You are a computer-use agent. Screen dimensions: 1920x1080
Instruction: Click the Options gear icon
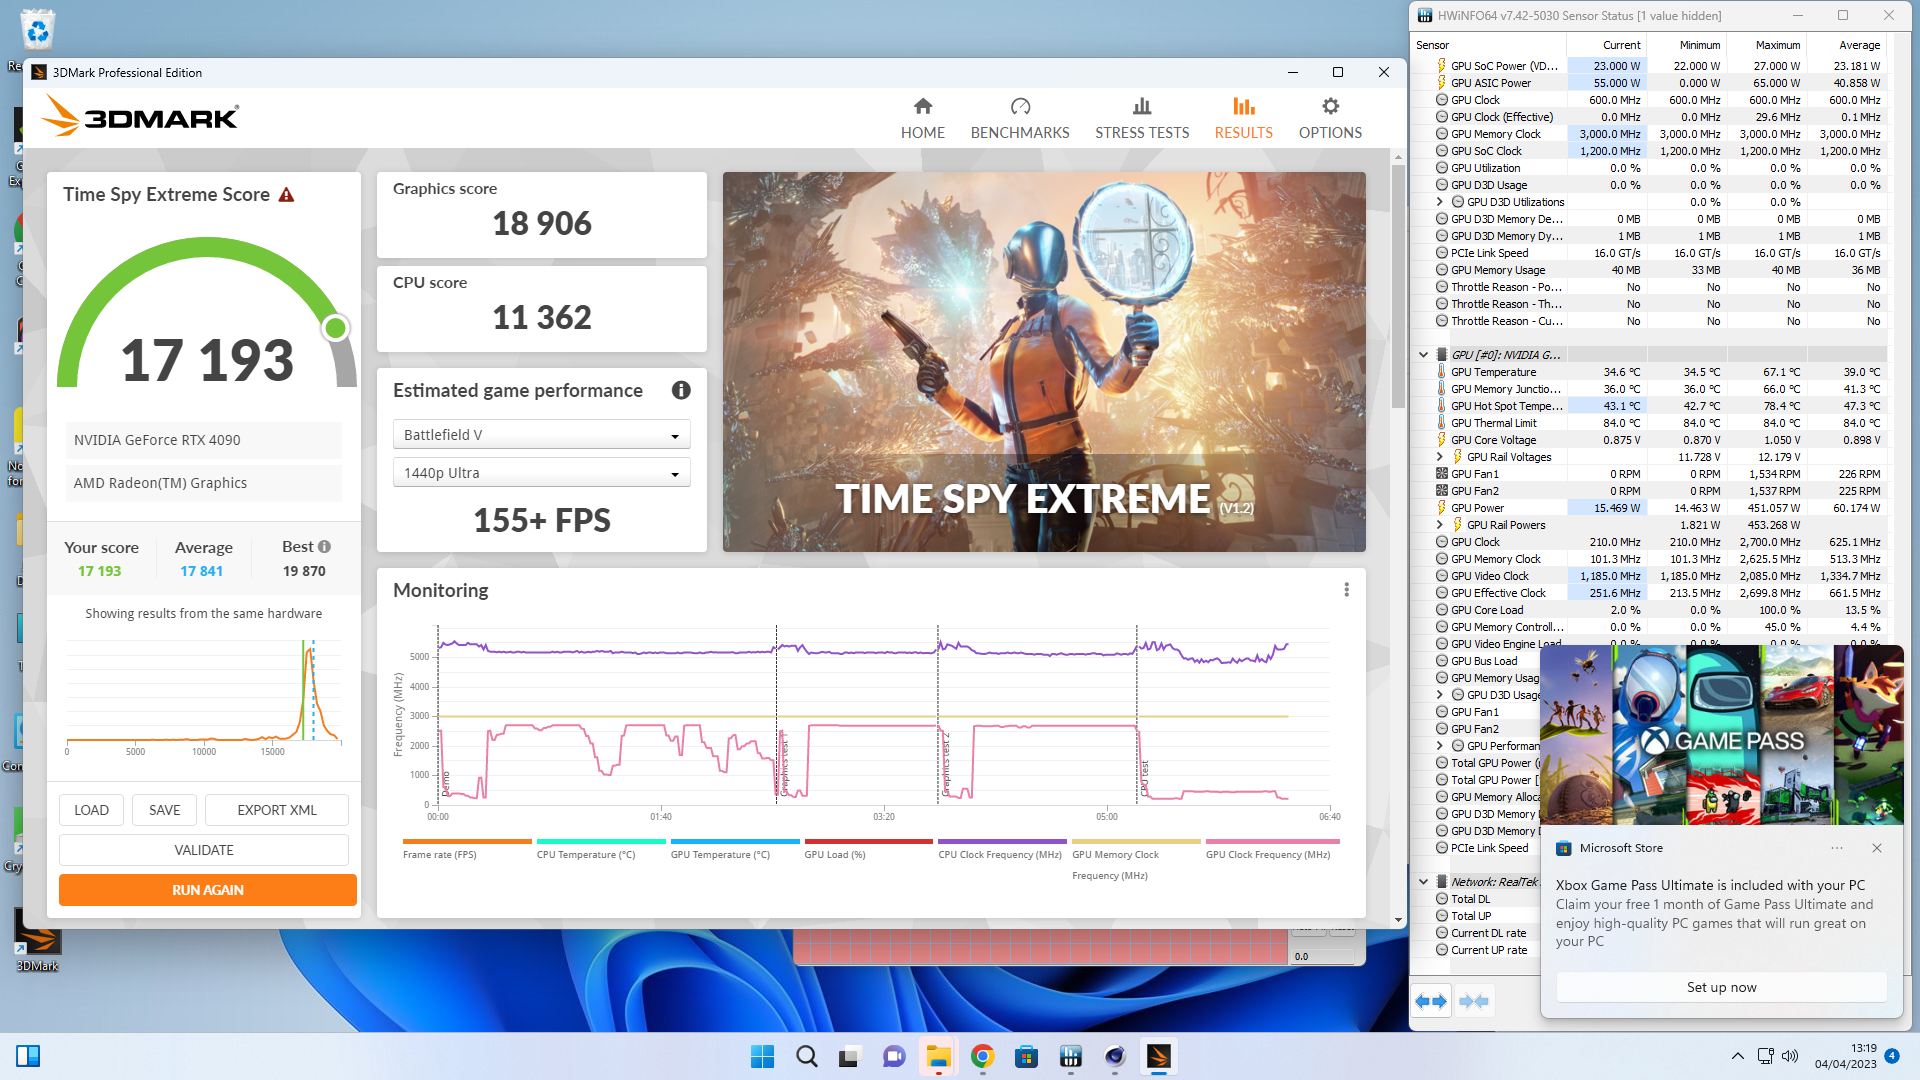(1329, 107)
